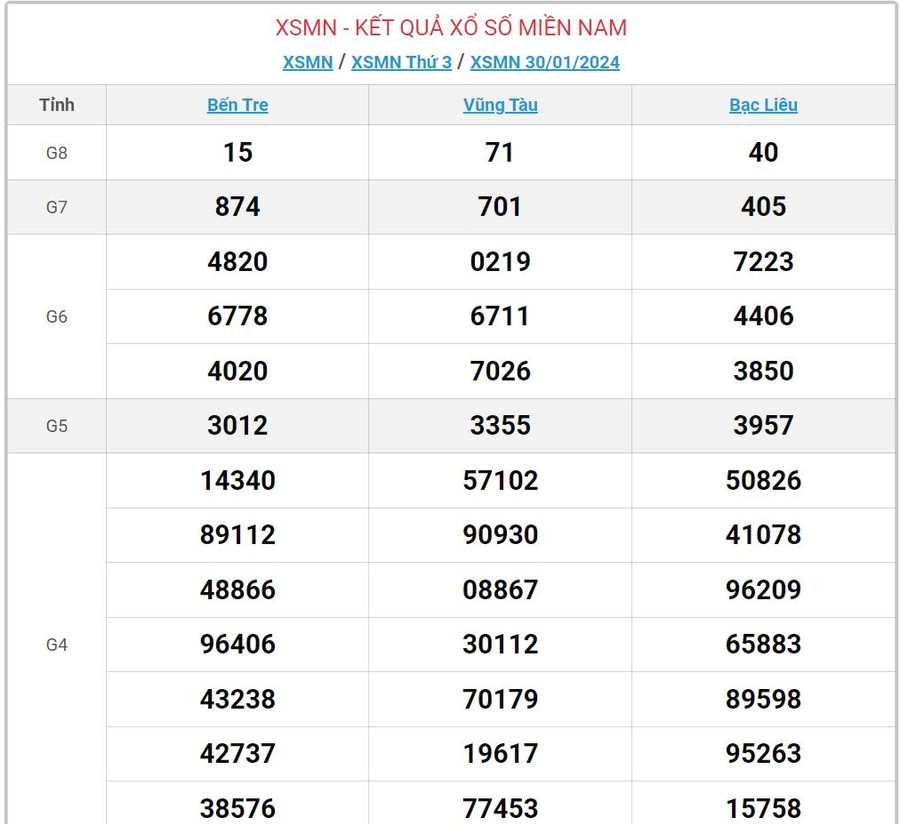Click the Tỉnh column header
Image resolution: width=900 pixels, height=824 pixels.
[x=57, y=105]
